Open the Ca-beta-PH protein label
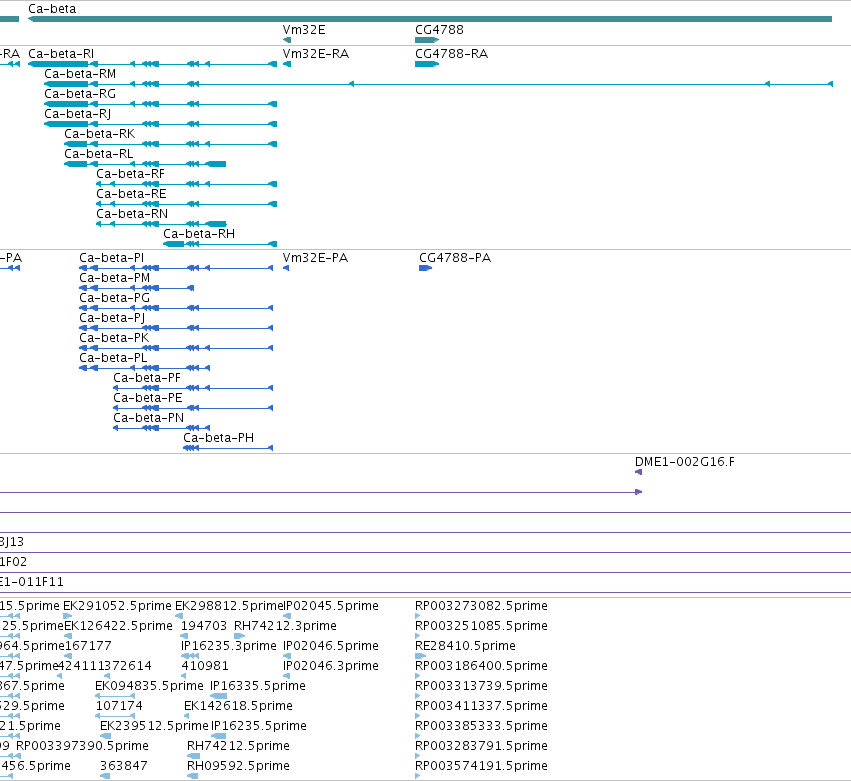Screen dimensions: 851x781 219,438
